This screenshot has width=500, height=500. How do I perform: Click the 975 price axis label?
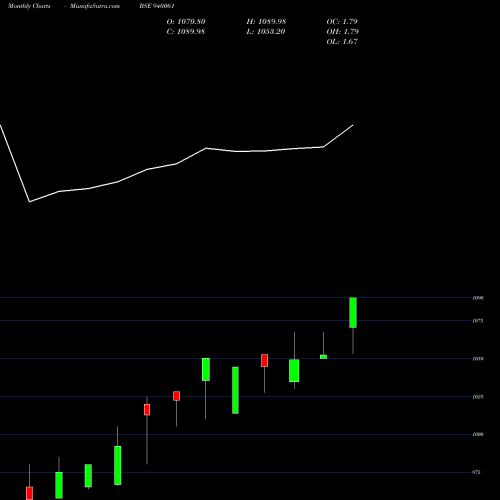pos(476,472)
